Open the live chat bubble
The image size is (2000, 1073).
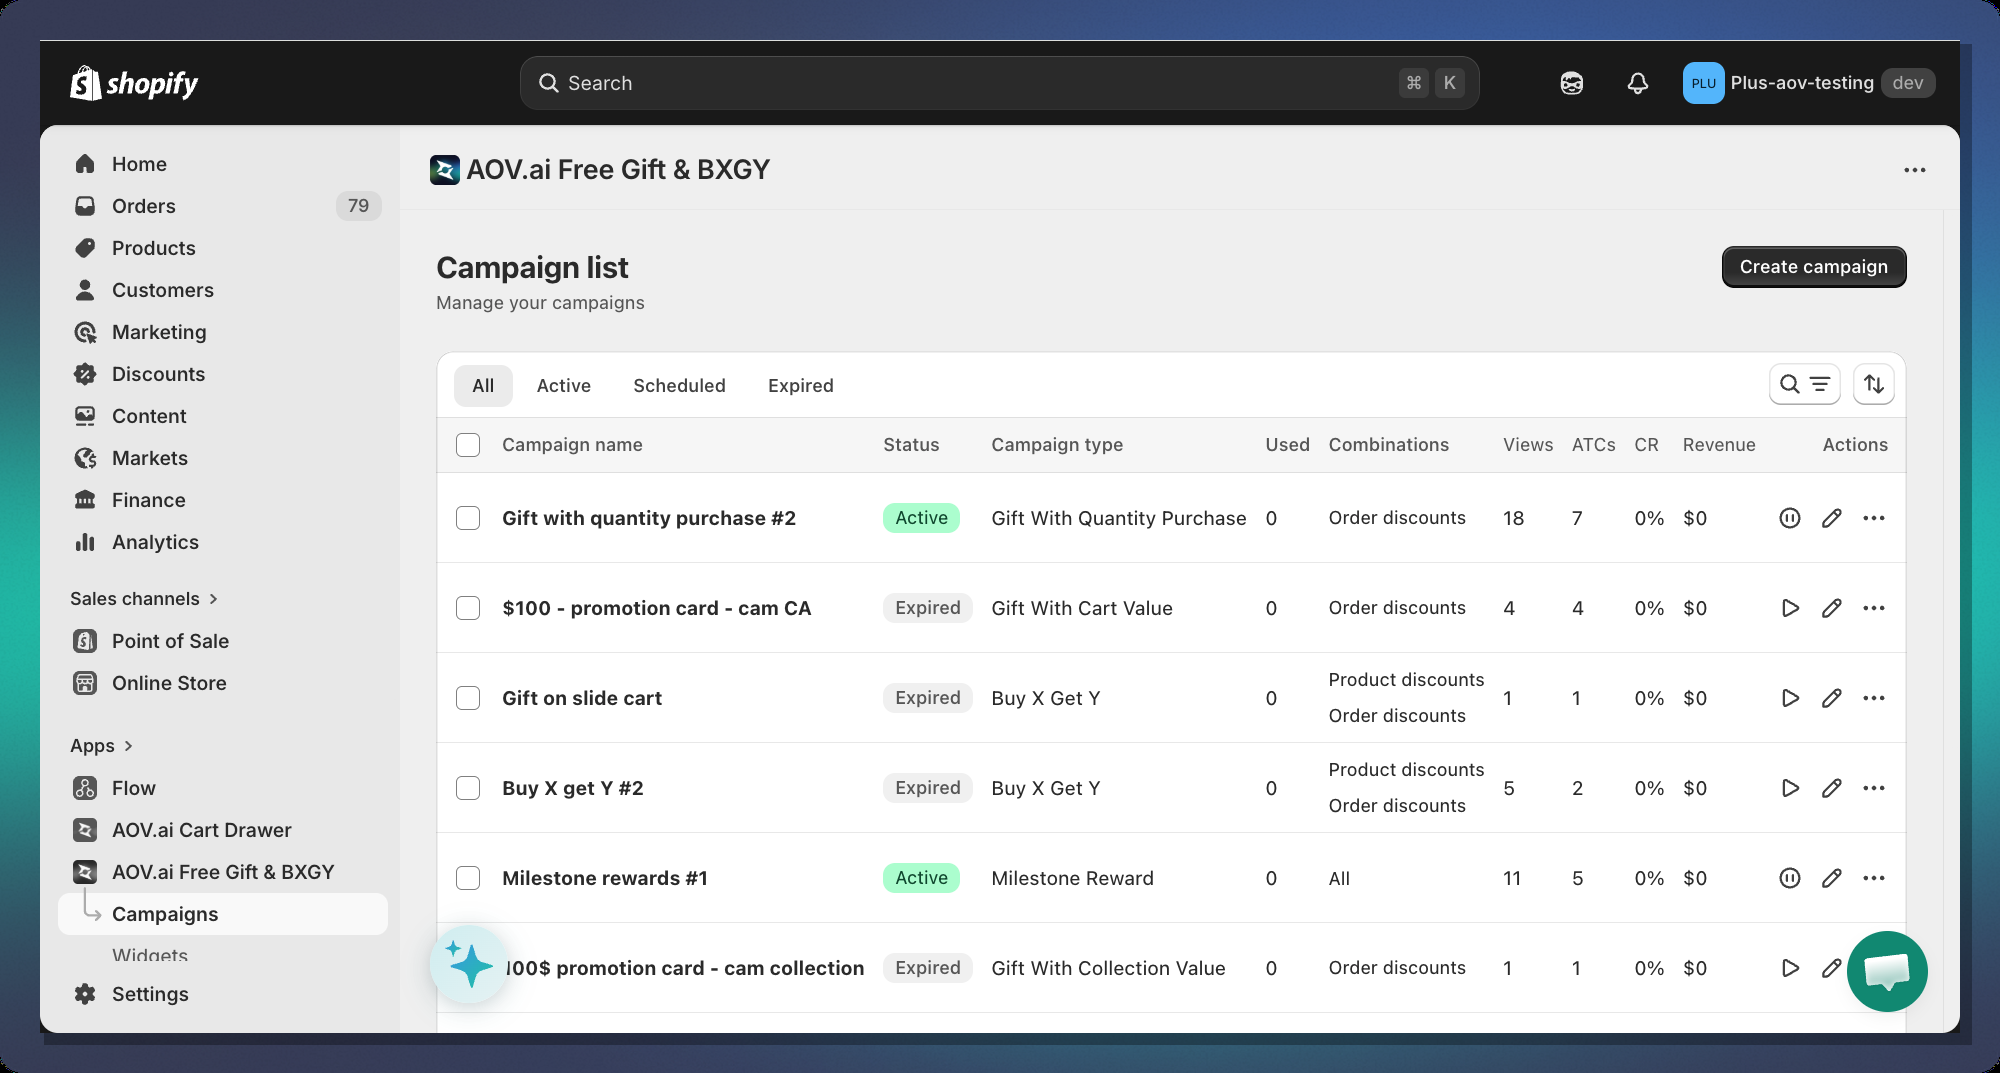click(x=1886, y=971)
